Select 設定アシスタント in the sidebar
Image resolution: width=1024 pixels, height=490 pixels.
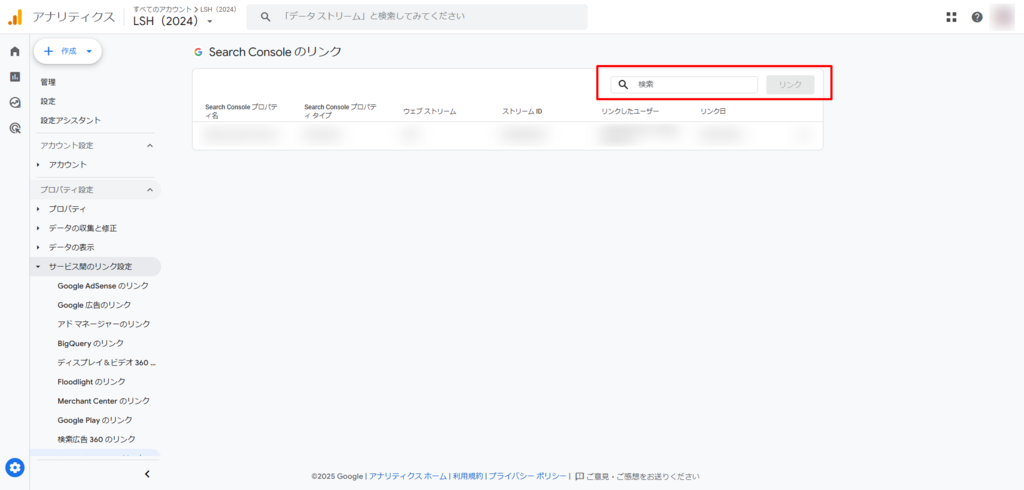click(71, 121)
